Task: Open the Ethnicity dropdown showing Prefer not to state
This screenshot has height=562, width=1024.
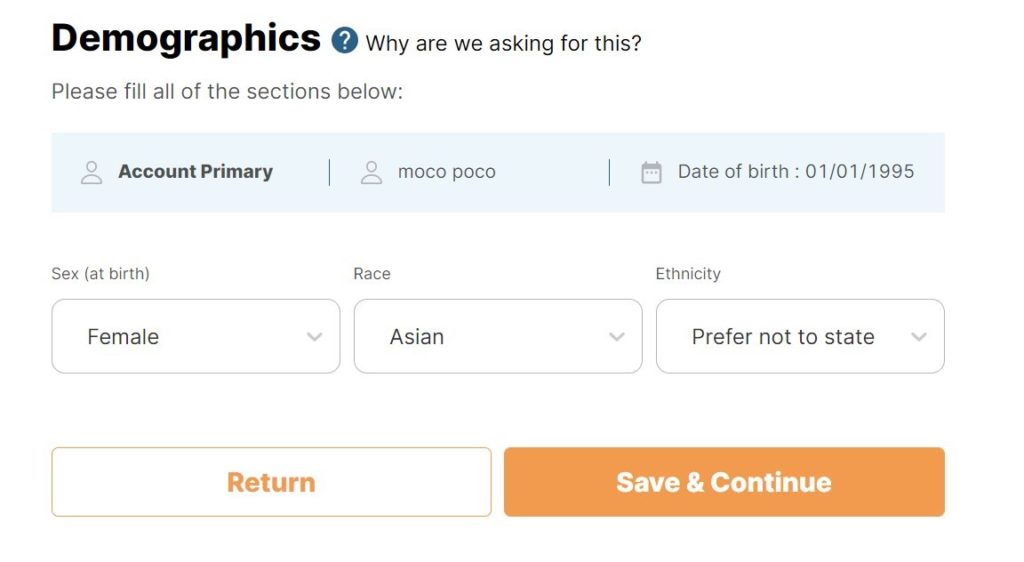Action: 799,336
